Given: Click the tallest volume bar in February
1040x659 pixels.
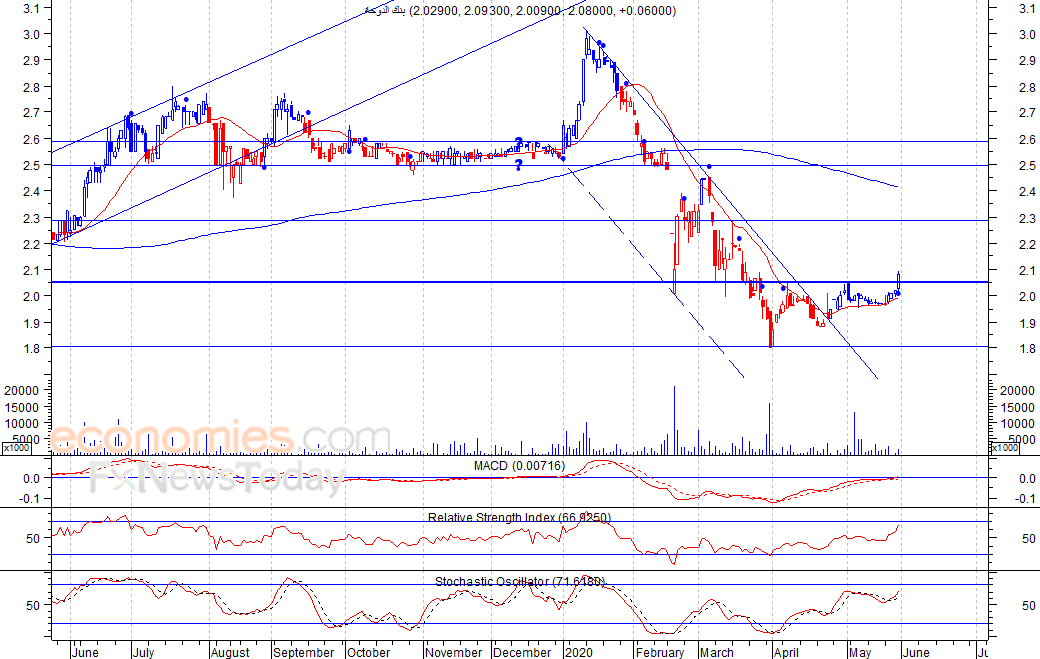Looking at the screenshot, I should 675,420.
